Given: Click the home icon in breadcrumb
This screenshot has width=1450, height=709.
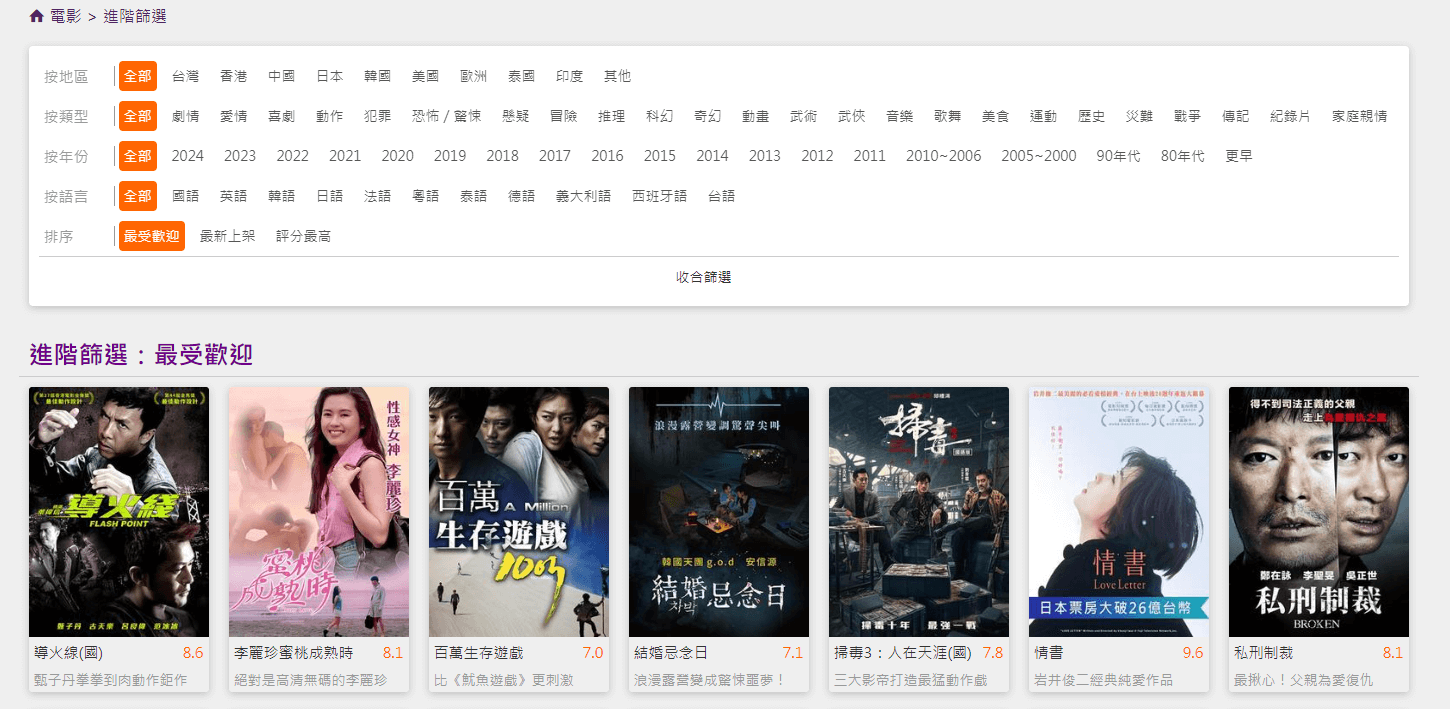Looking at the screenshot, I should [36, 16].
